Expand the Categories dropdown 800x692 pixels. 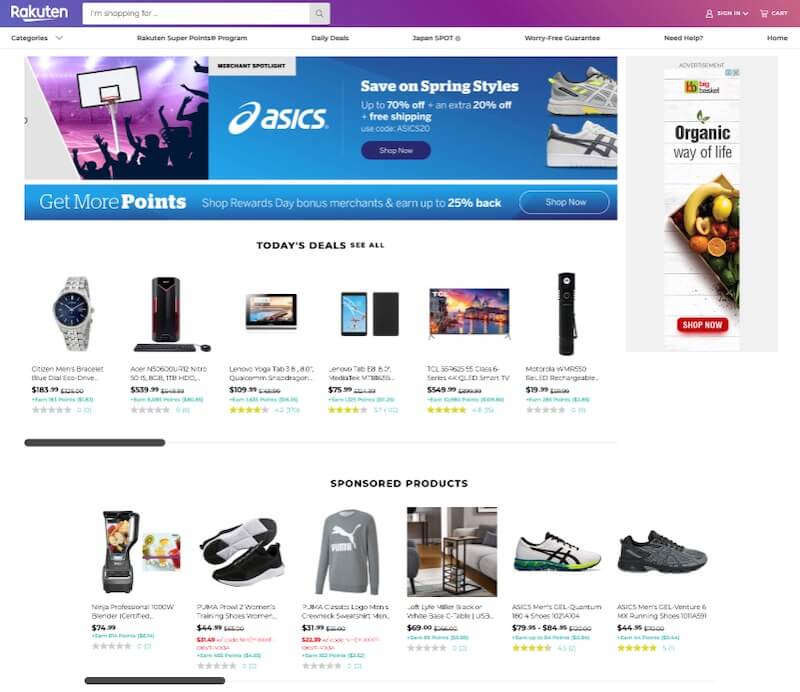click(59, 38)
